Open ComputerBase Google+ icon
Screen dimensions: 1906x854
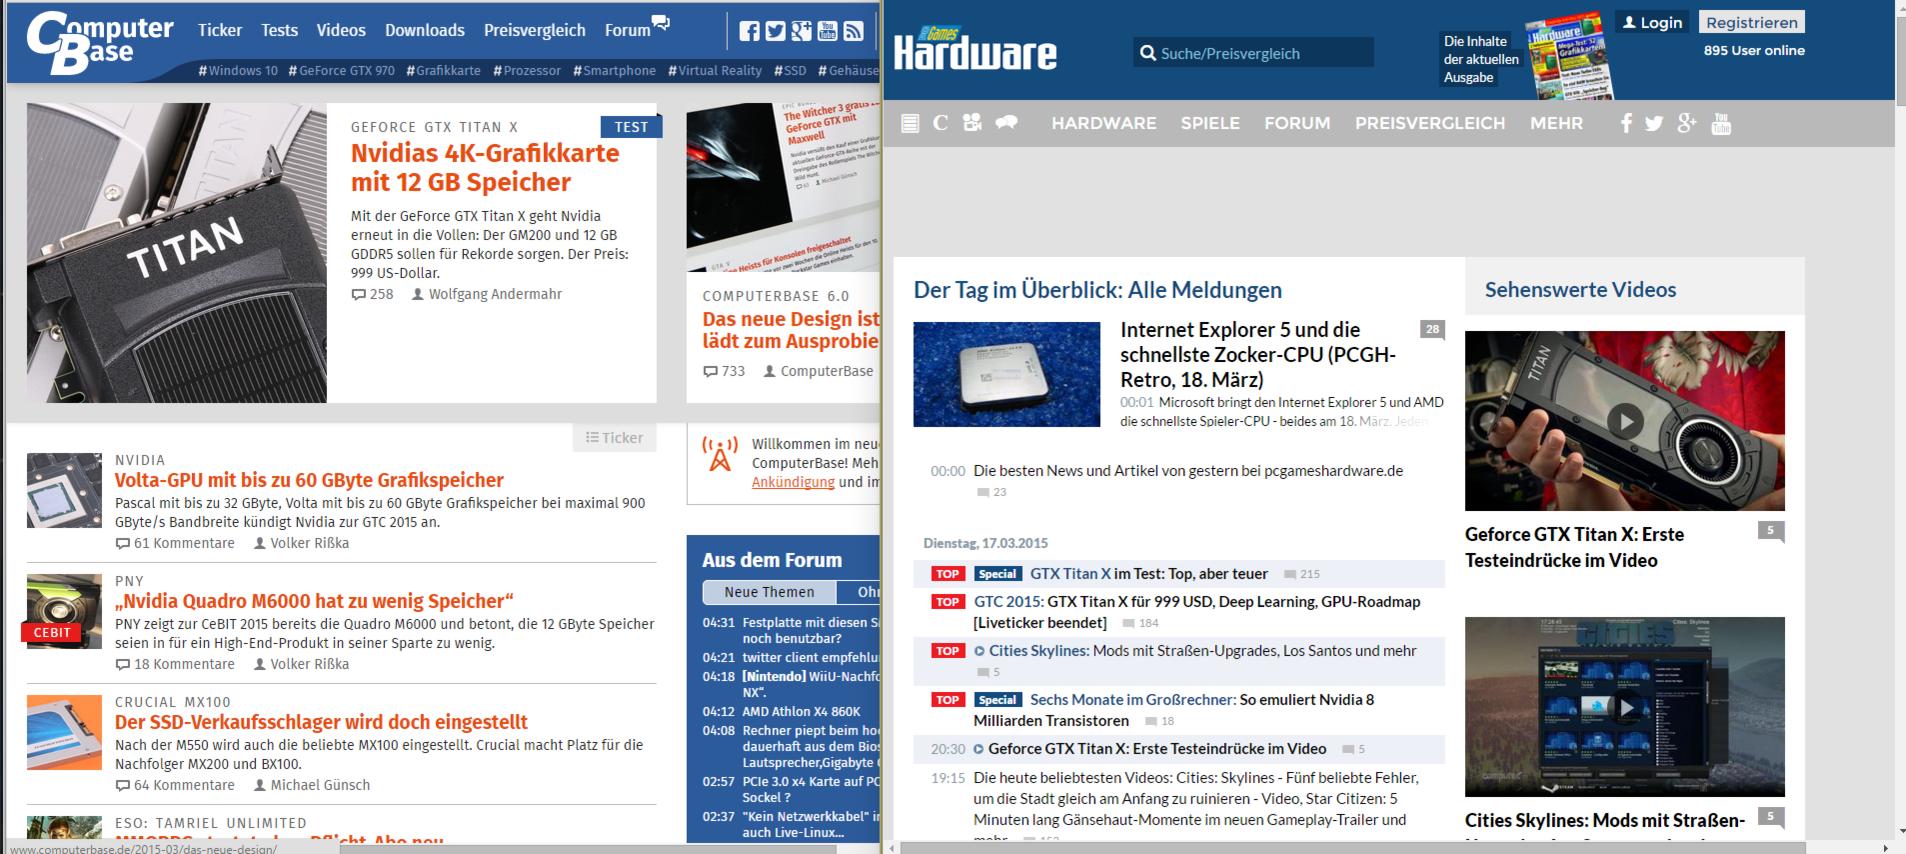tap(801, 31)
